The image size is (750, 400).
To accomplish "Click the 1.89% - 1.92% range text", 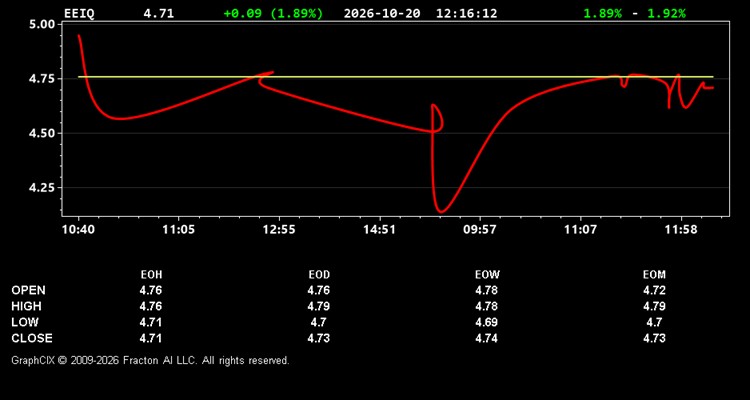I will [634, 13].
